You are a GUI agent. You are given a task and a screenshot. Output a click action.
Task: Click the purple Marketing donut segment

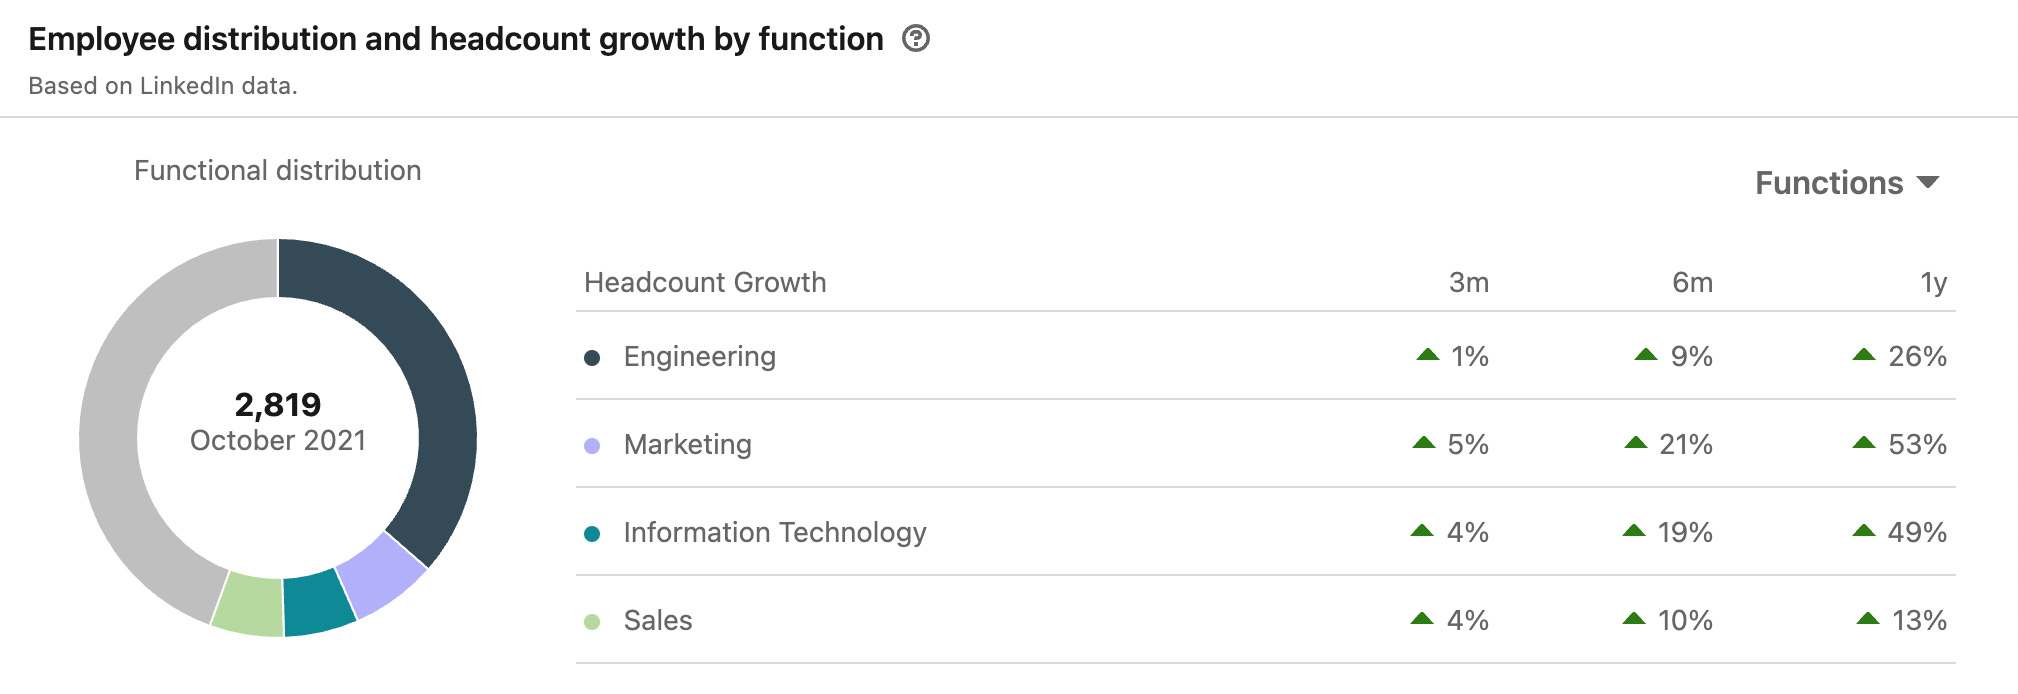384,573
